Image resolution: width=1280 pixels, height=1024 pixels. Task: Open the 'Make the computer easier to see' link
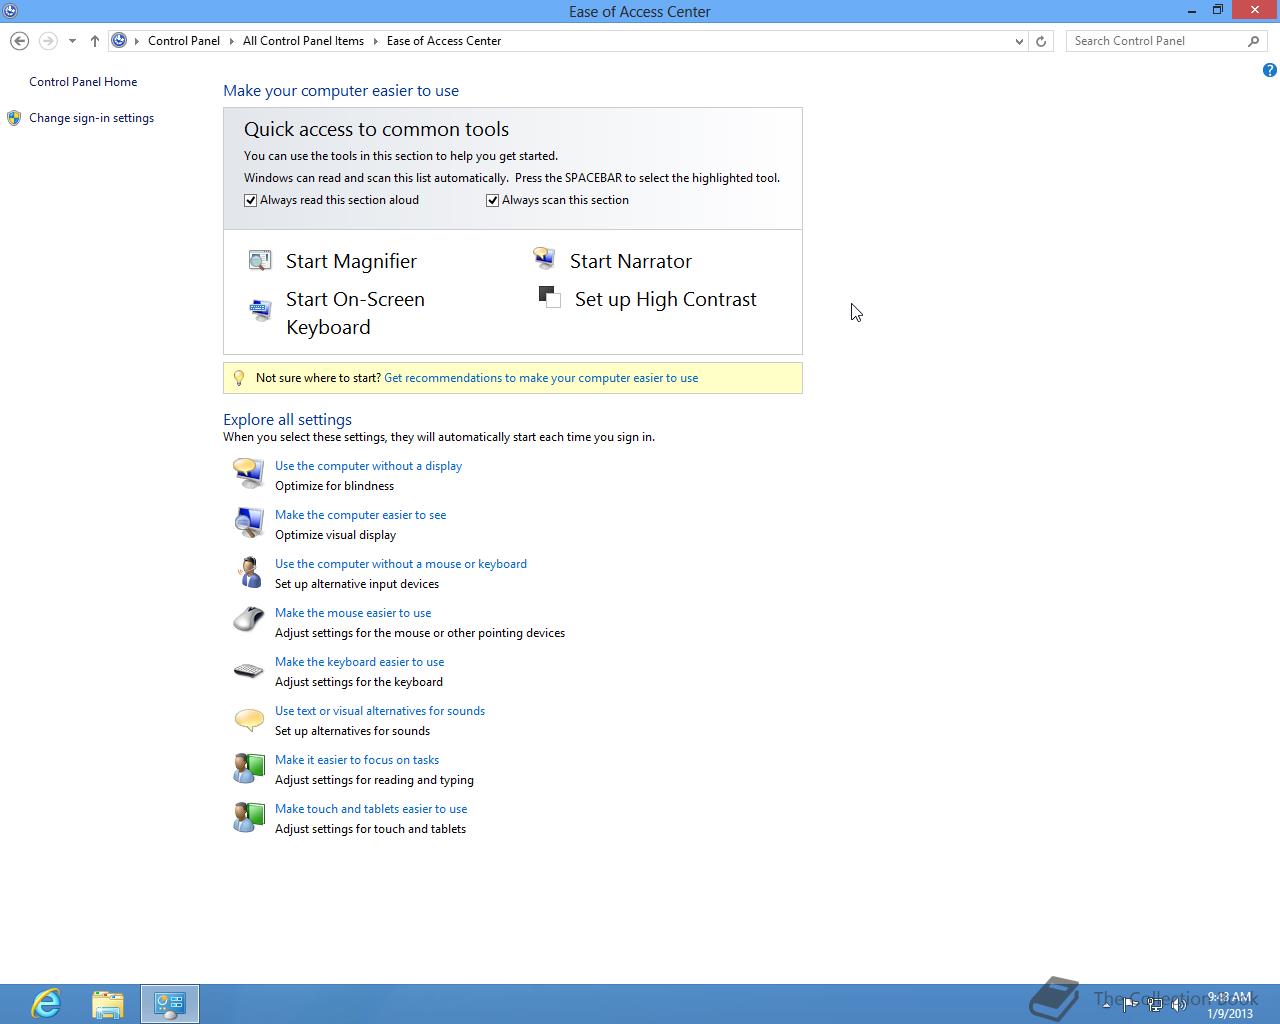[x=360, y=515]
